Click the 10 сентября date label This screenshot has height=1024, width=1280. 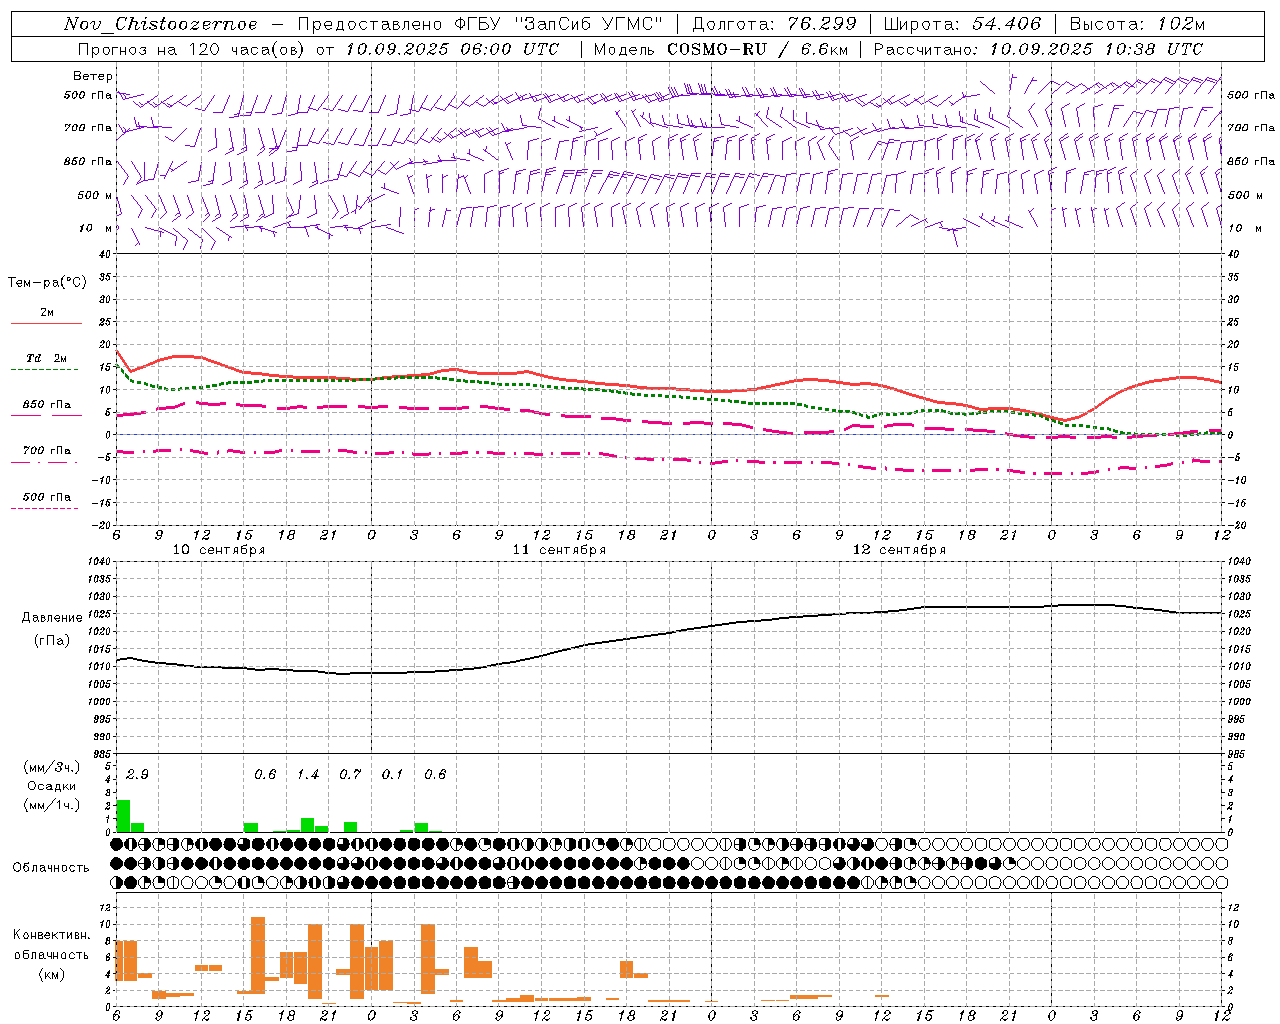[219, 550]
